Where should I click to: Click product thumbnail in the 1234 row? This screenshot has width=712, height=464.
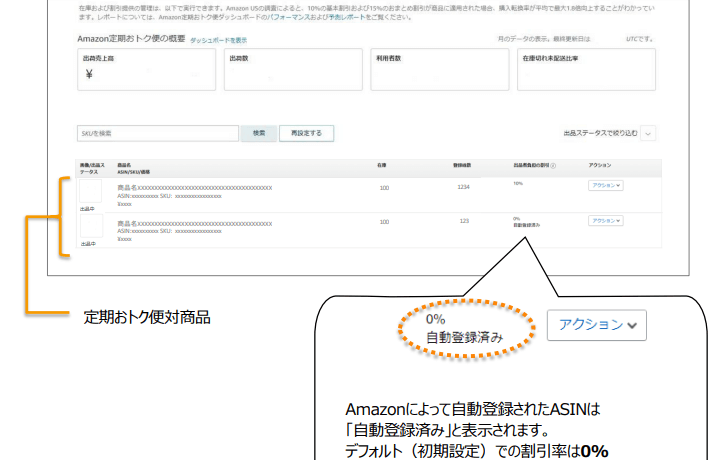click(x=90, y=191)
